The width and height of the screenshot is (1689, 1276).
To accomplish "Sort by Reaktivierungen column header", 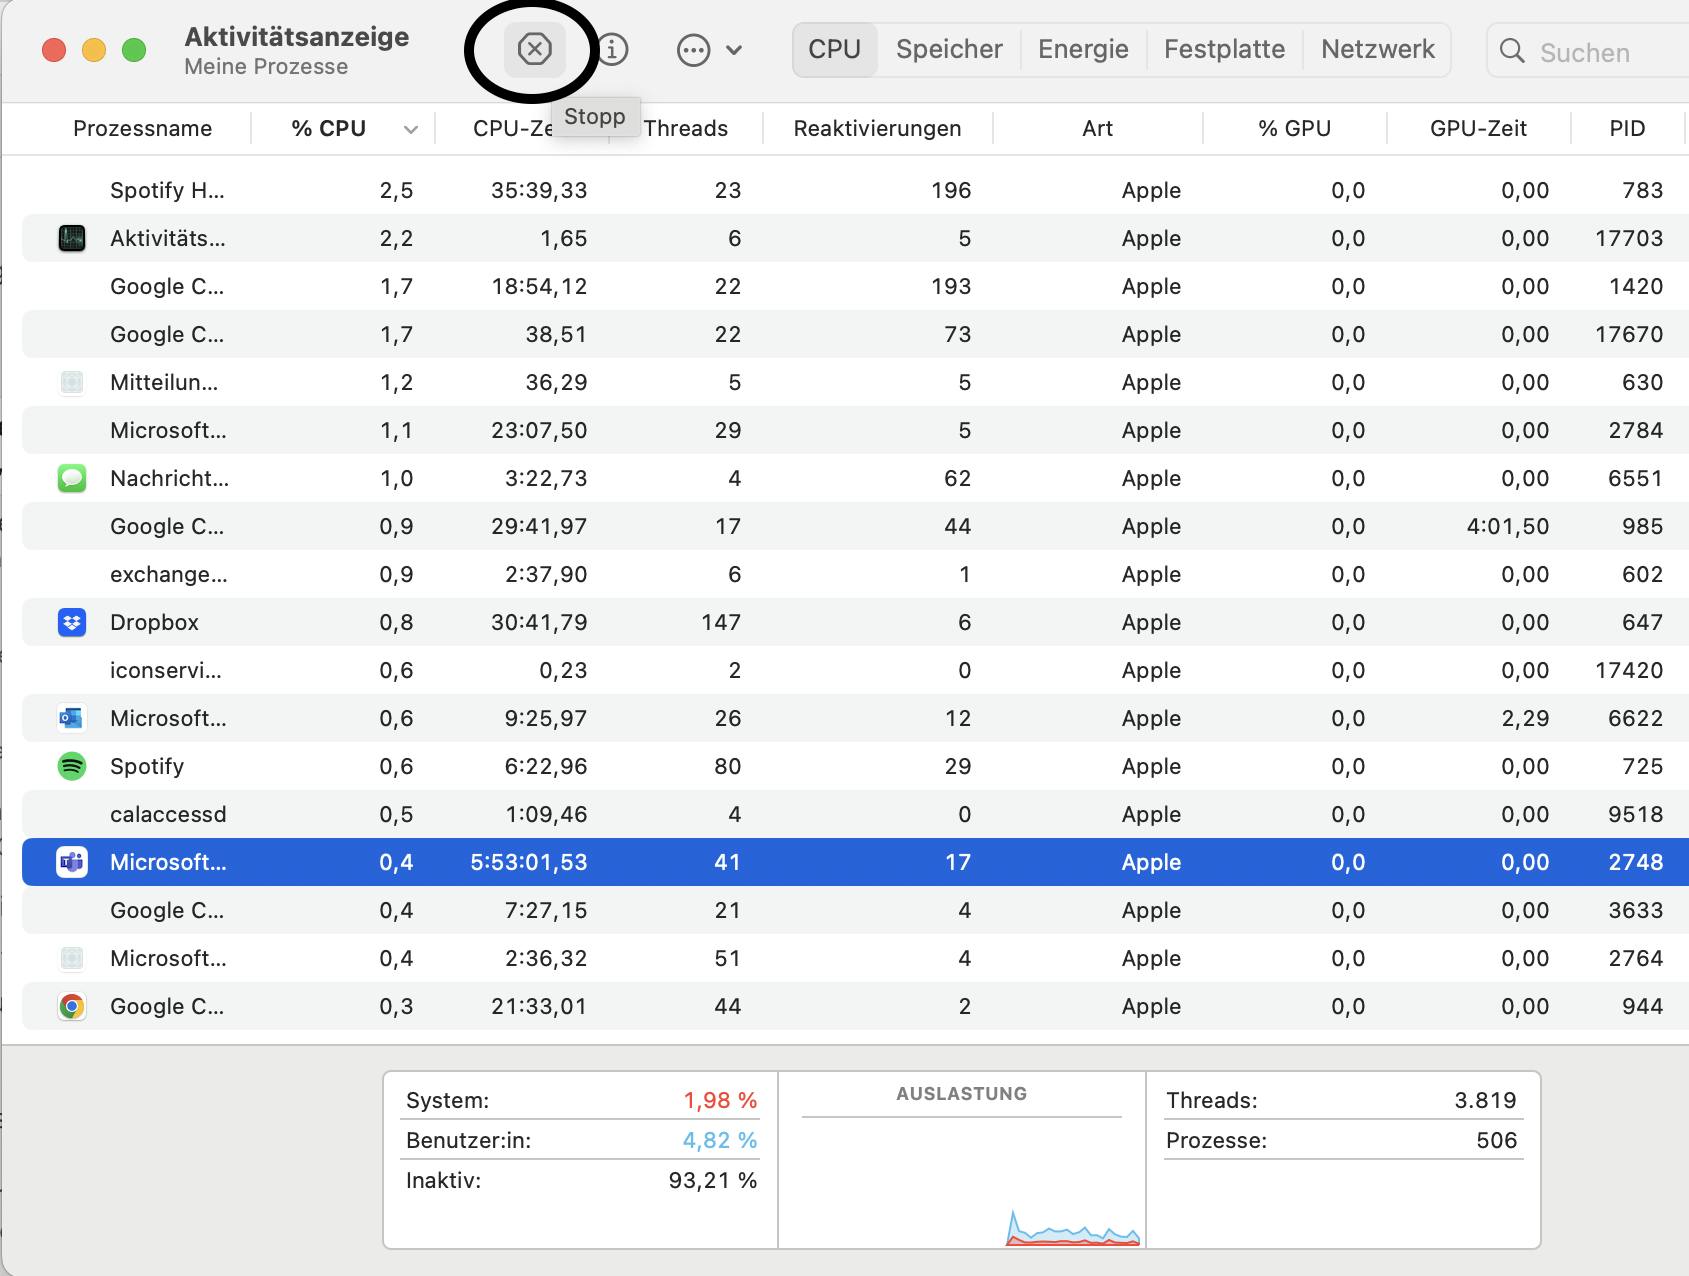I will (877, 128).
